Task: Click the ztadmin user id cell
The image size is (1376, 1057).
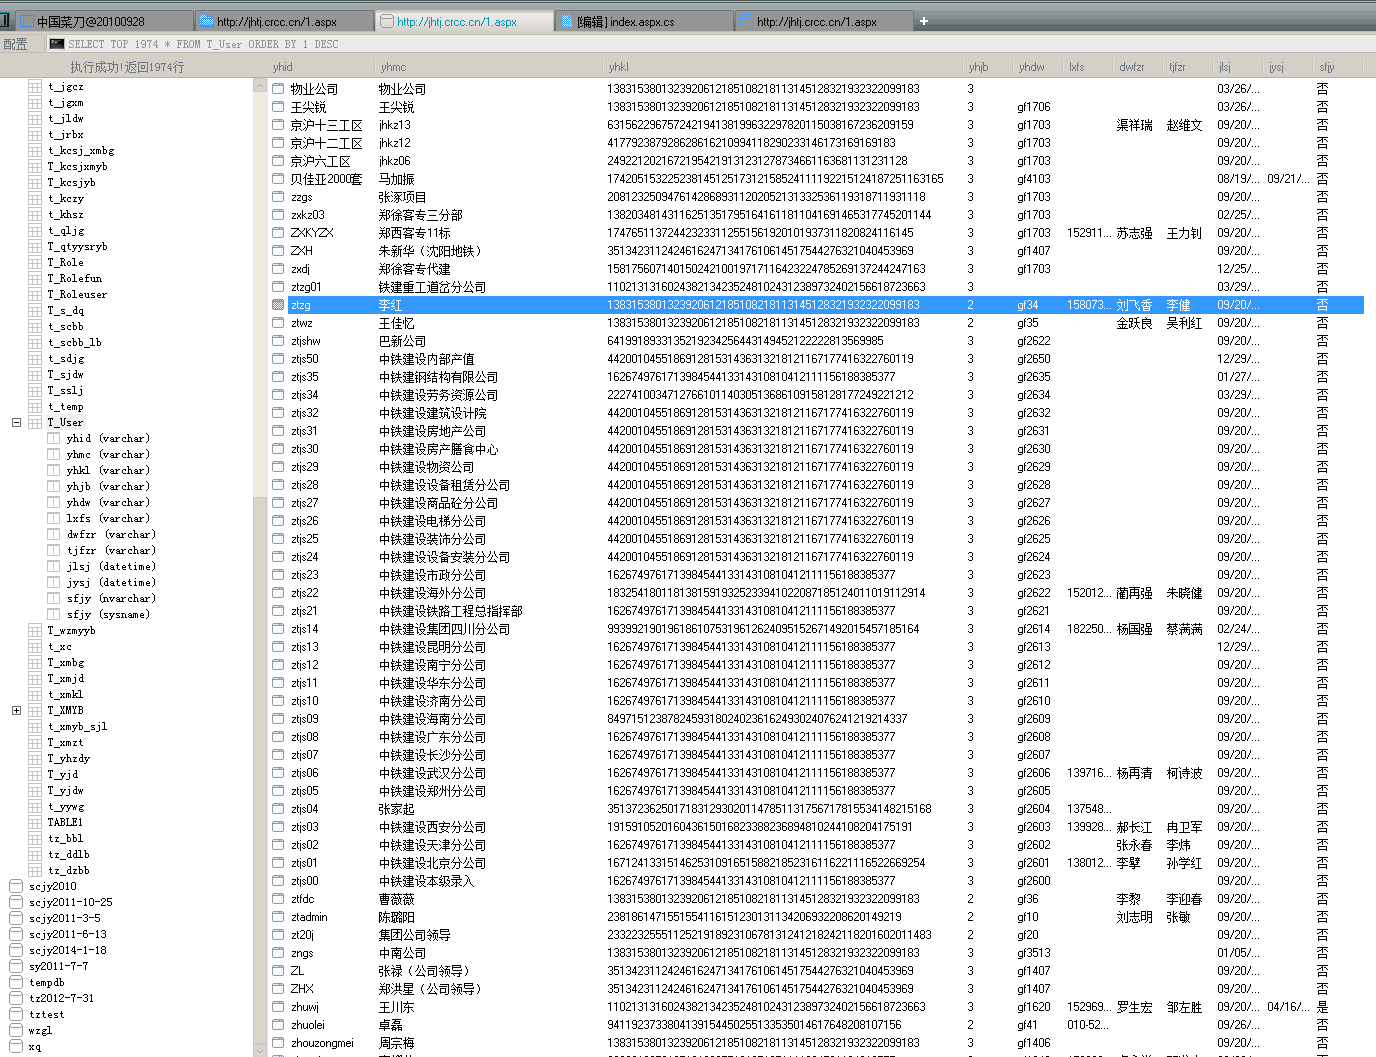Action: tap(309, 917)
